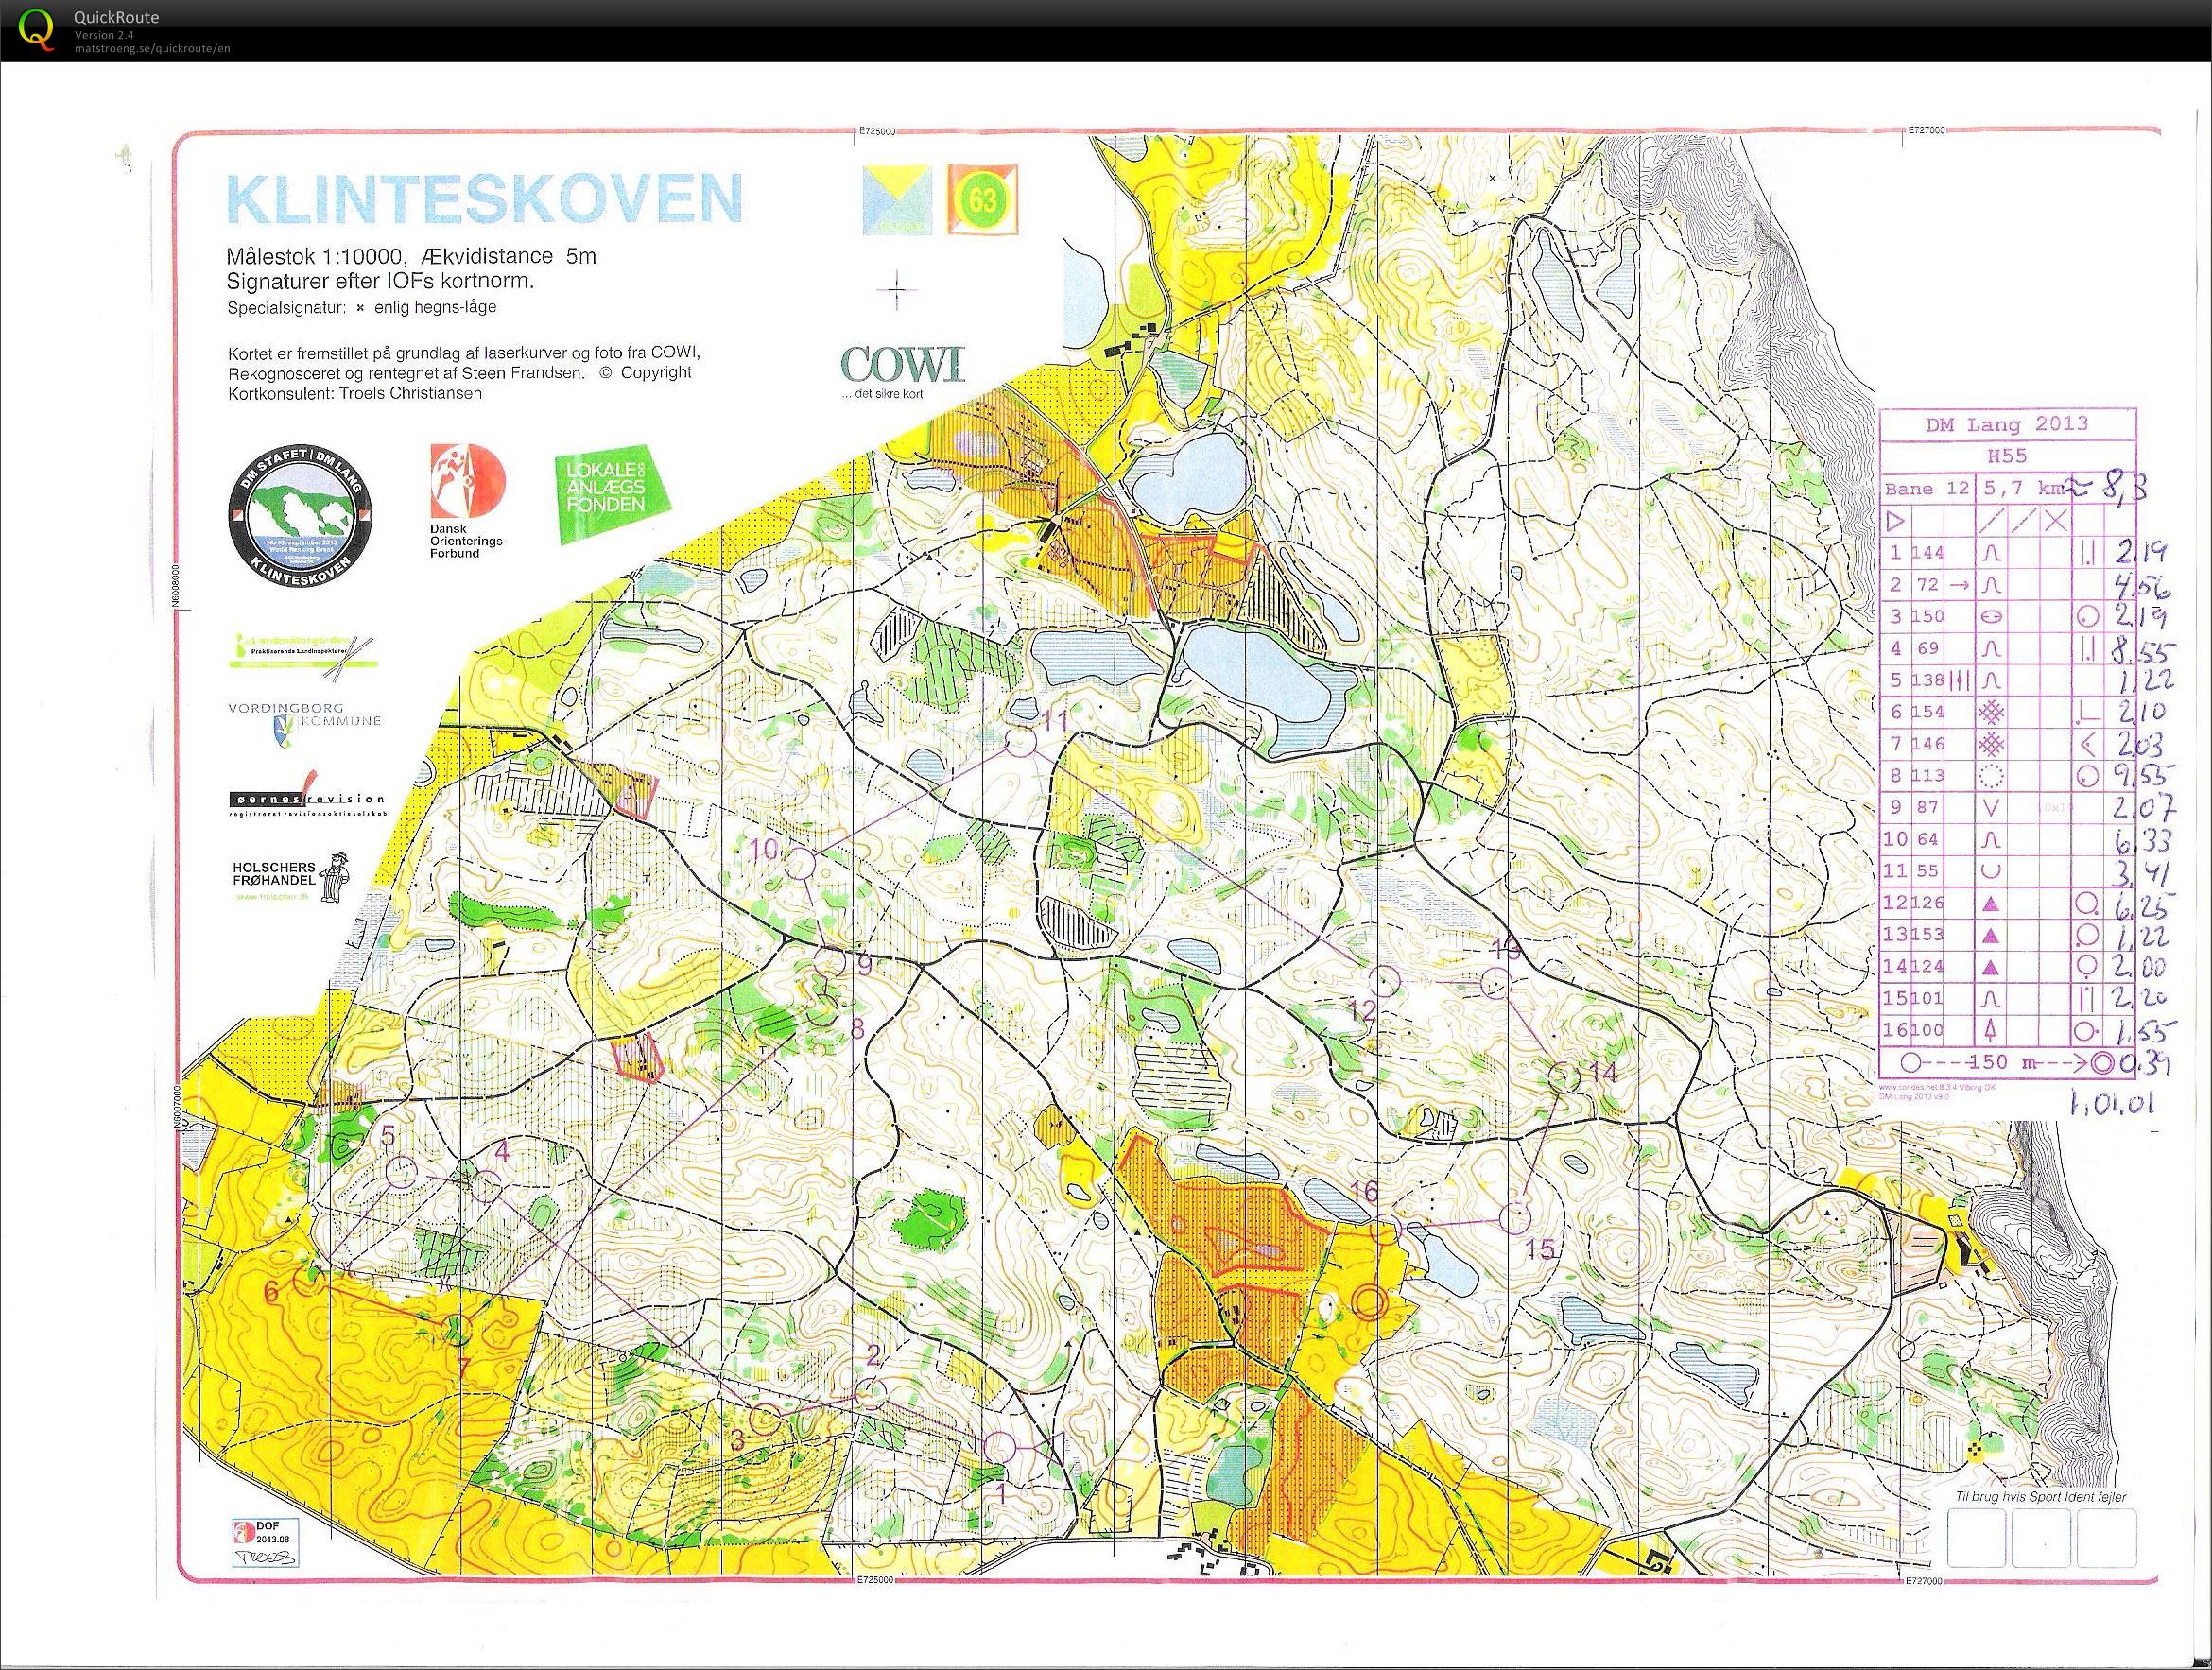Click the Vordingborg Kommune logo
Image resolution: width=2212 pixels, height=1670 pixels.
pyautogui.click(x=304, y=725)
